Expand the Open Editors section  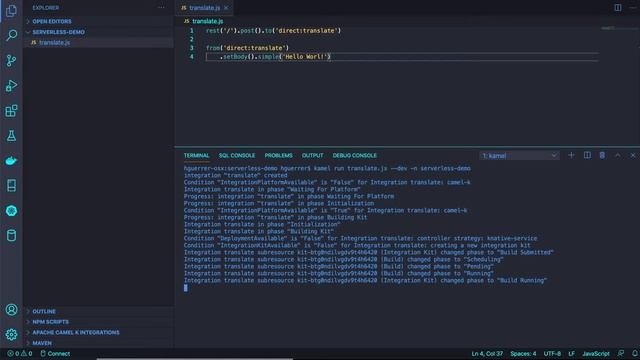(x=98, y=21)
